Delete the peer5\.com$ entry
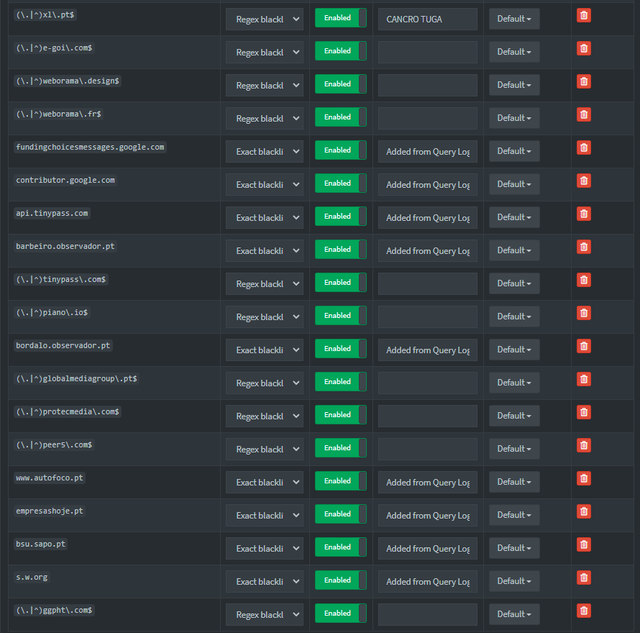This screenshot has width=640, height=633. click(x=584, y=445)
